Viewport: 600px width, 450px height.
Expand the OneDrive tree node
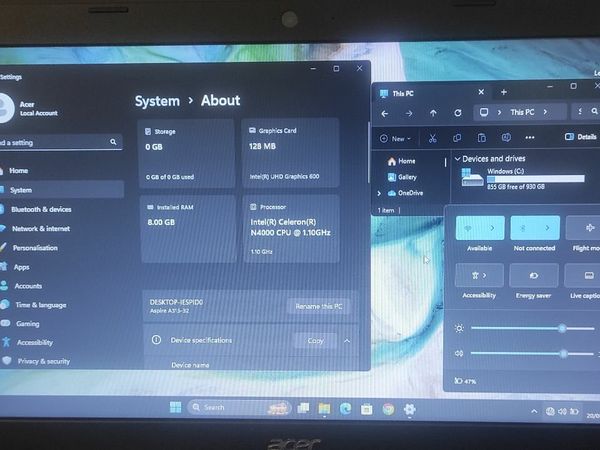coord(379,193)
